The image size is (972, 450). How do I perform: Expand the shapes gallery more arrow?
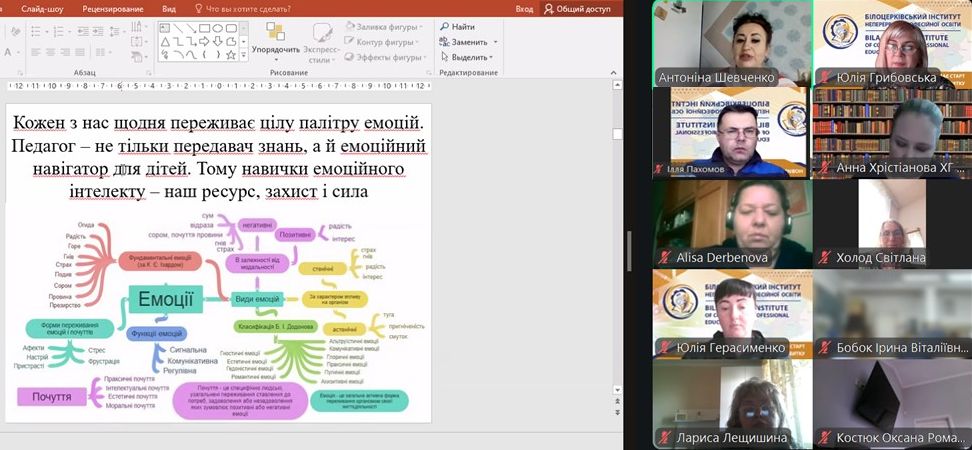point(243,56)
